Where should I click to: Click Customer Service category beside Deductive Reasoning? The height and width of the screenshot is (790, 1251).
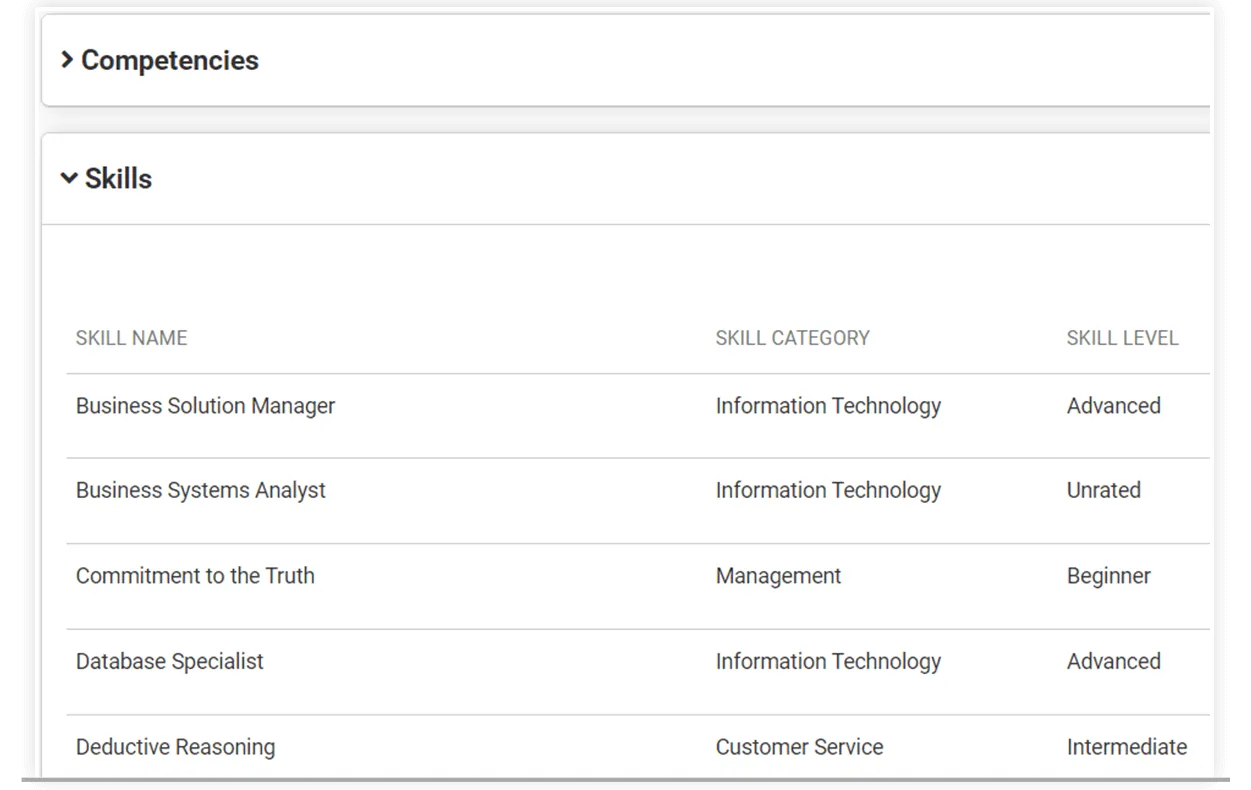click(x=798, y=746)
